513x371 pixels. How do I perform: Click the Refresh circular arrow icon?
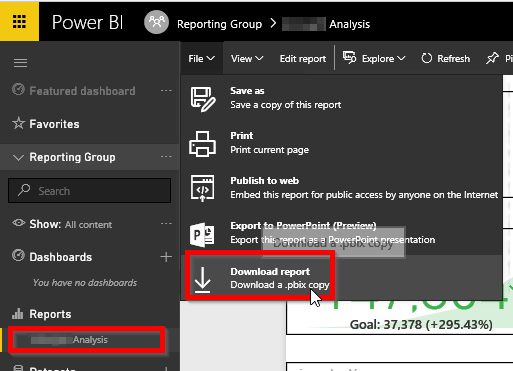[x=426, y=58]
